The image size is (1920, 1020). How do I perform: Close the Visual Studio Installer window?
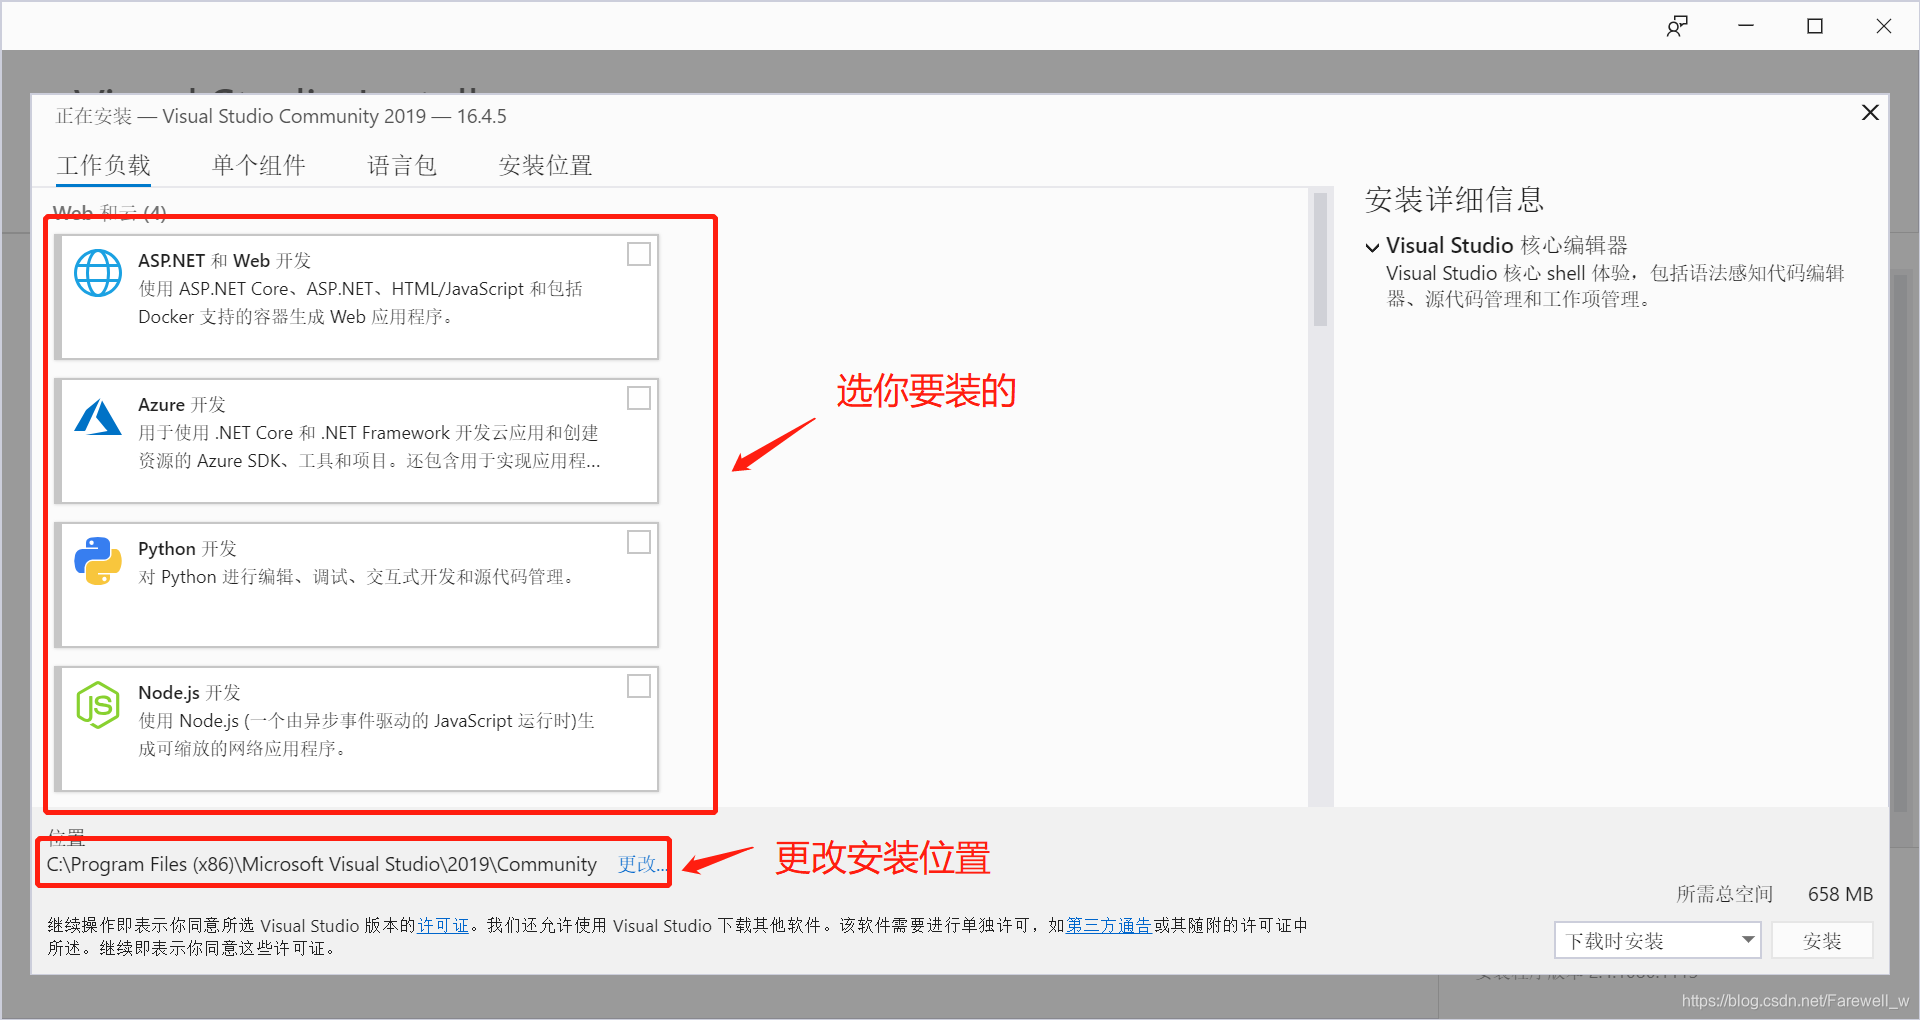point(1884,26)
